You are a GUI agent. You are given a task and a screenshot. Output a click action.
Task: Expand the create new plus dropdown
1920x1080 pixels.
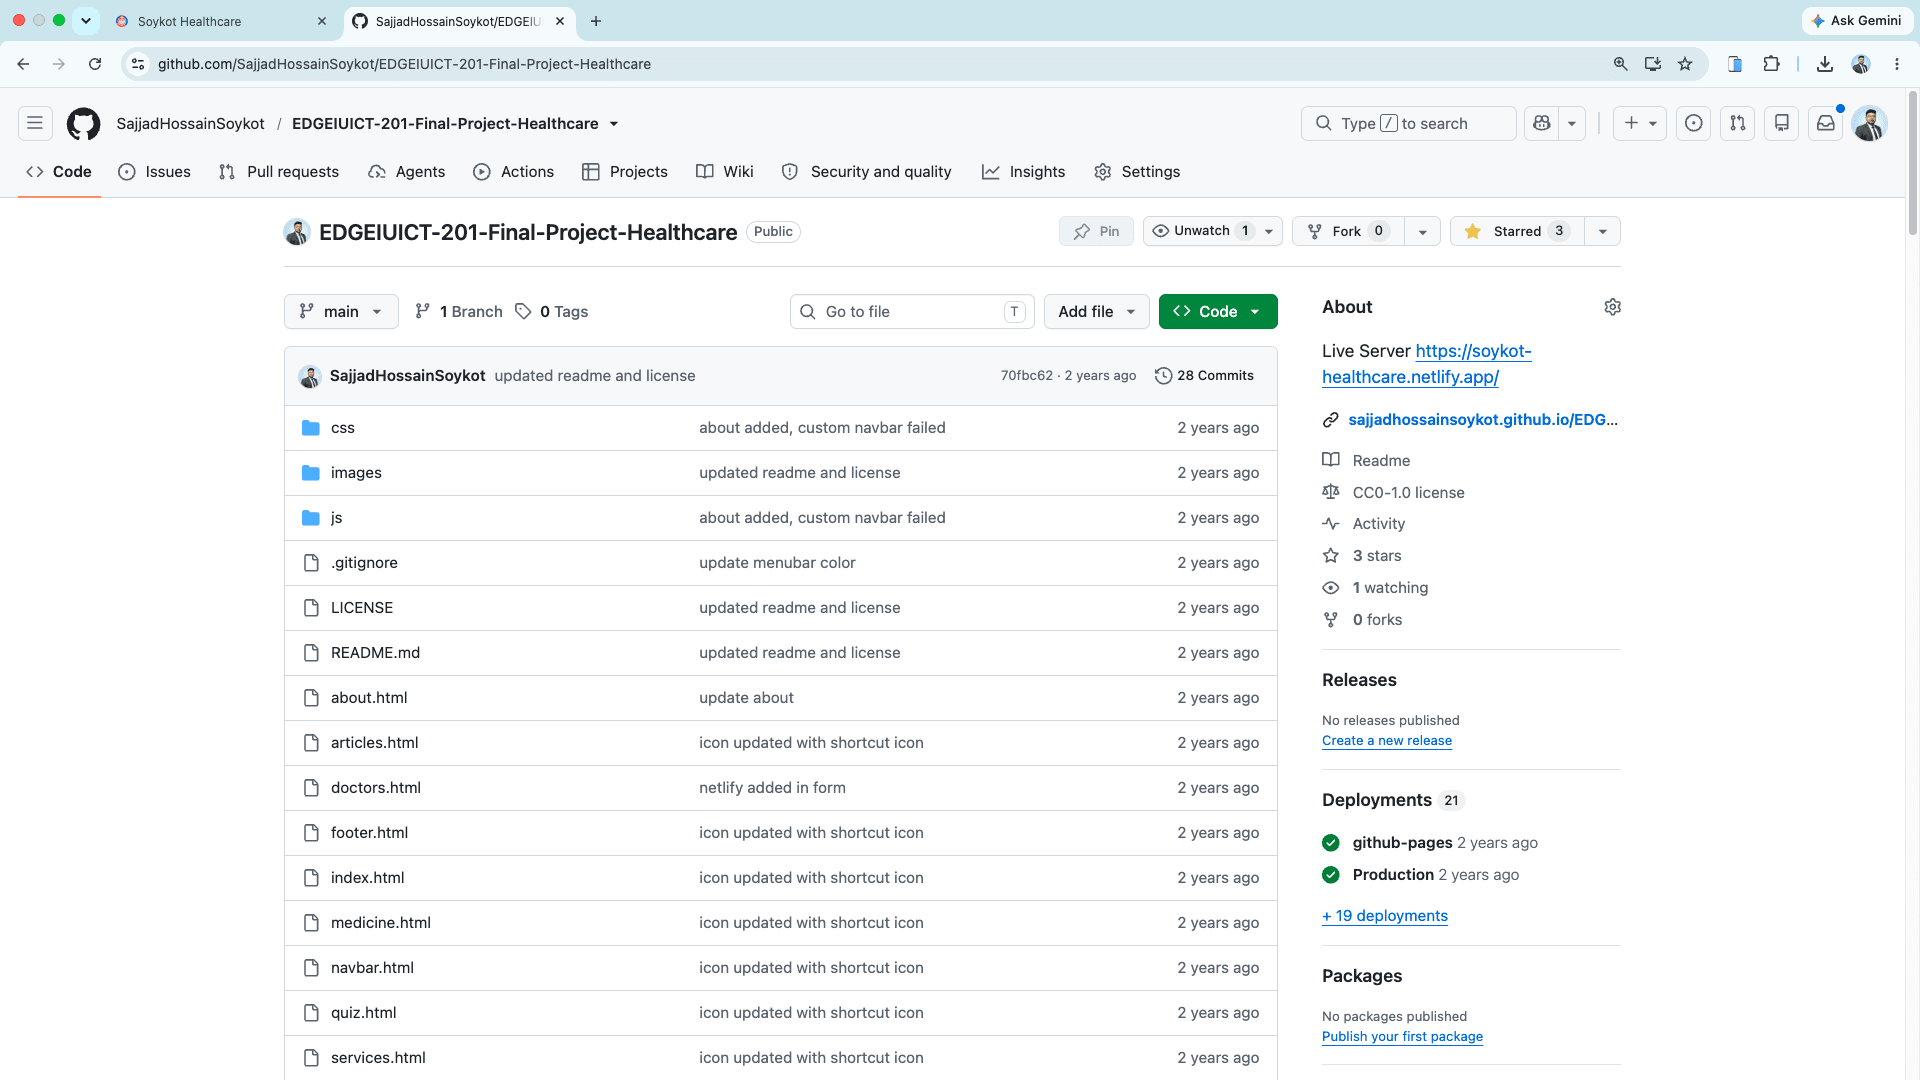(x=1640, y=123)
